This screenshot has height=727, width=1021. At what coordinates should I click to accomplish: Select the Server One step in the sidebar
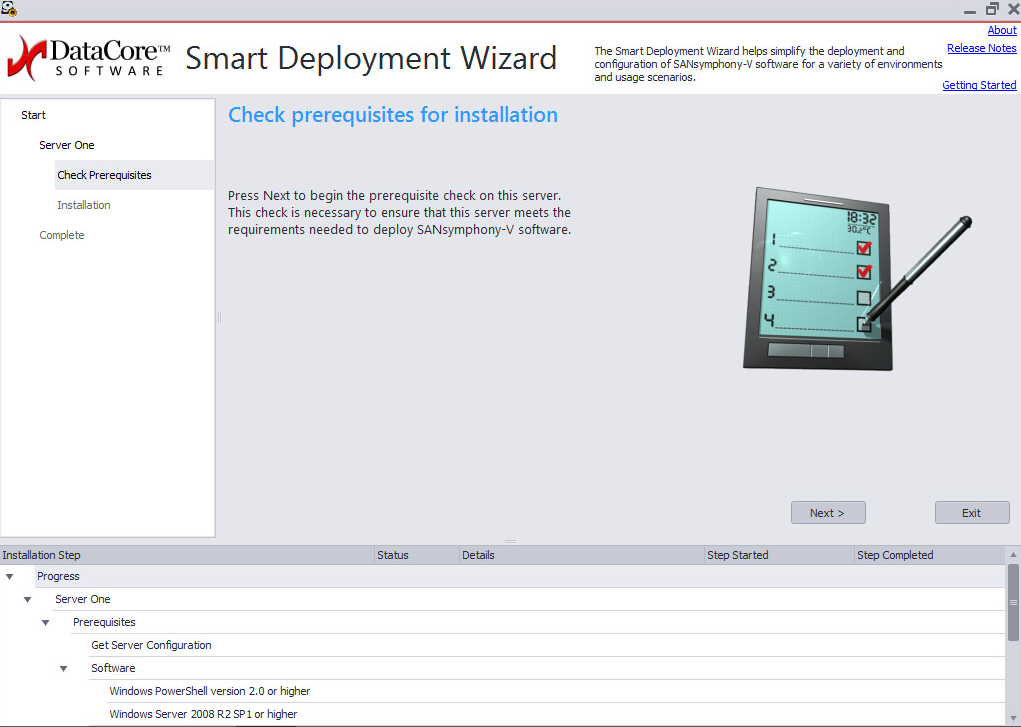point(66,144)
